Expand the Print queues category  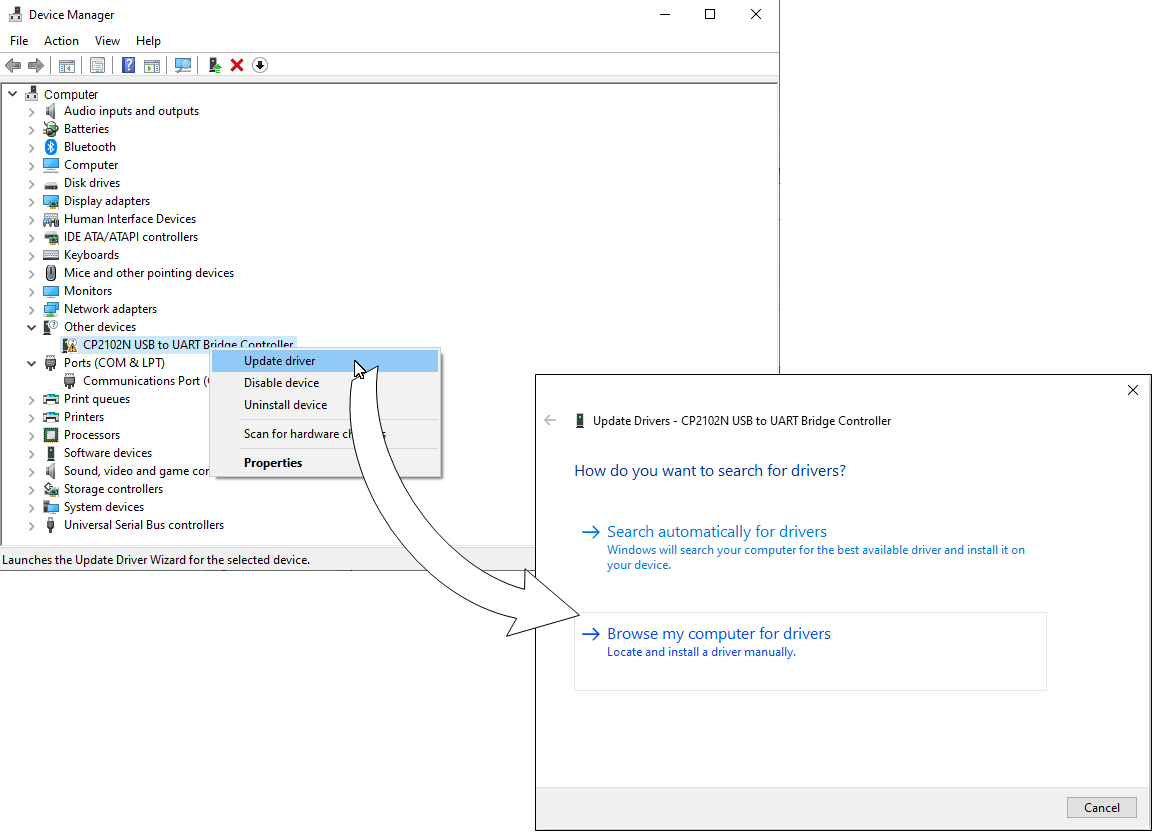[32, 399]
